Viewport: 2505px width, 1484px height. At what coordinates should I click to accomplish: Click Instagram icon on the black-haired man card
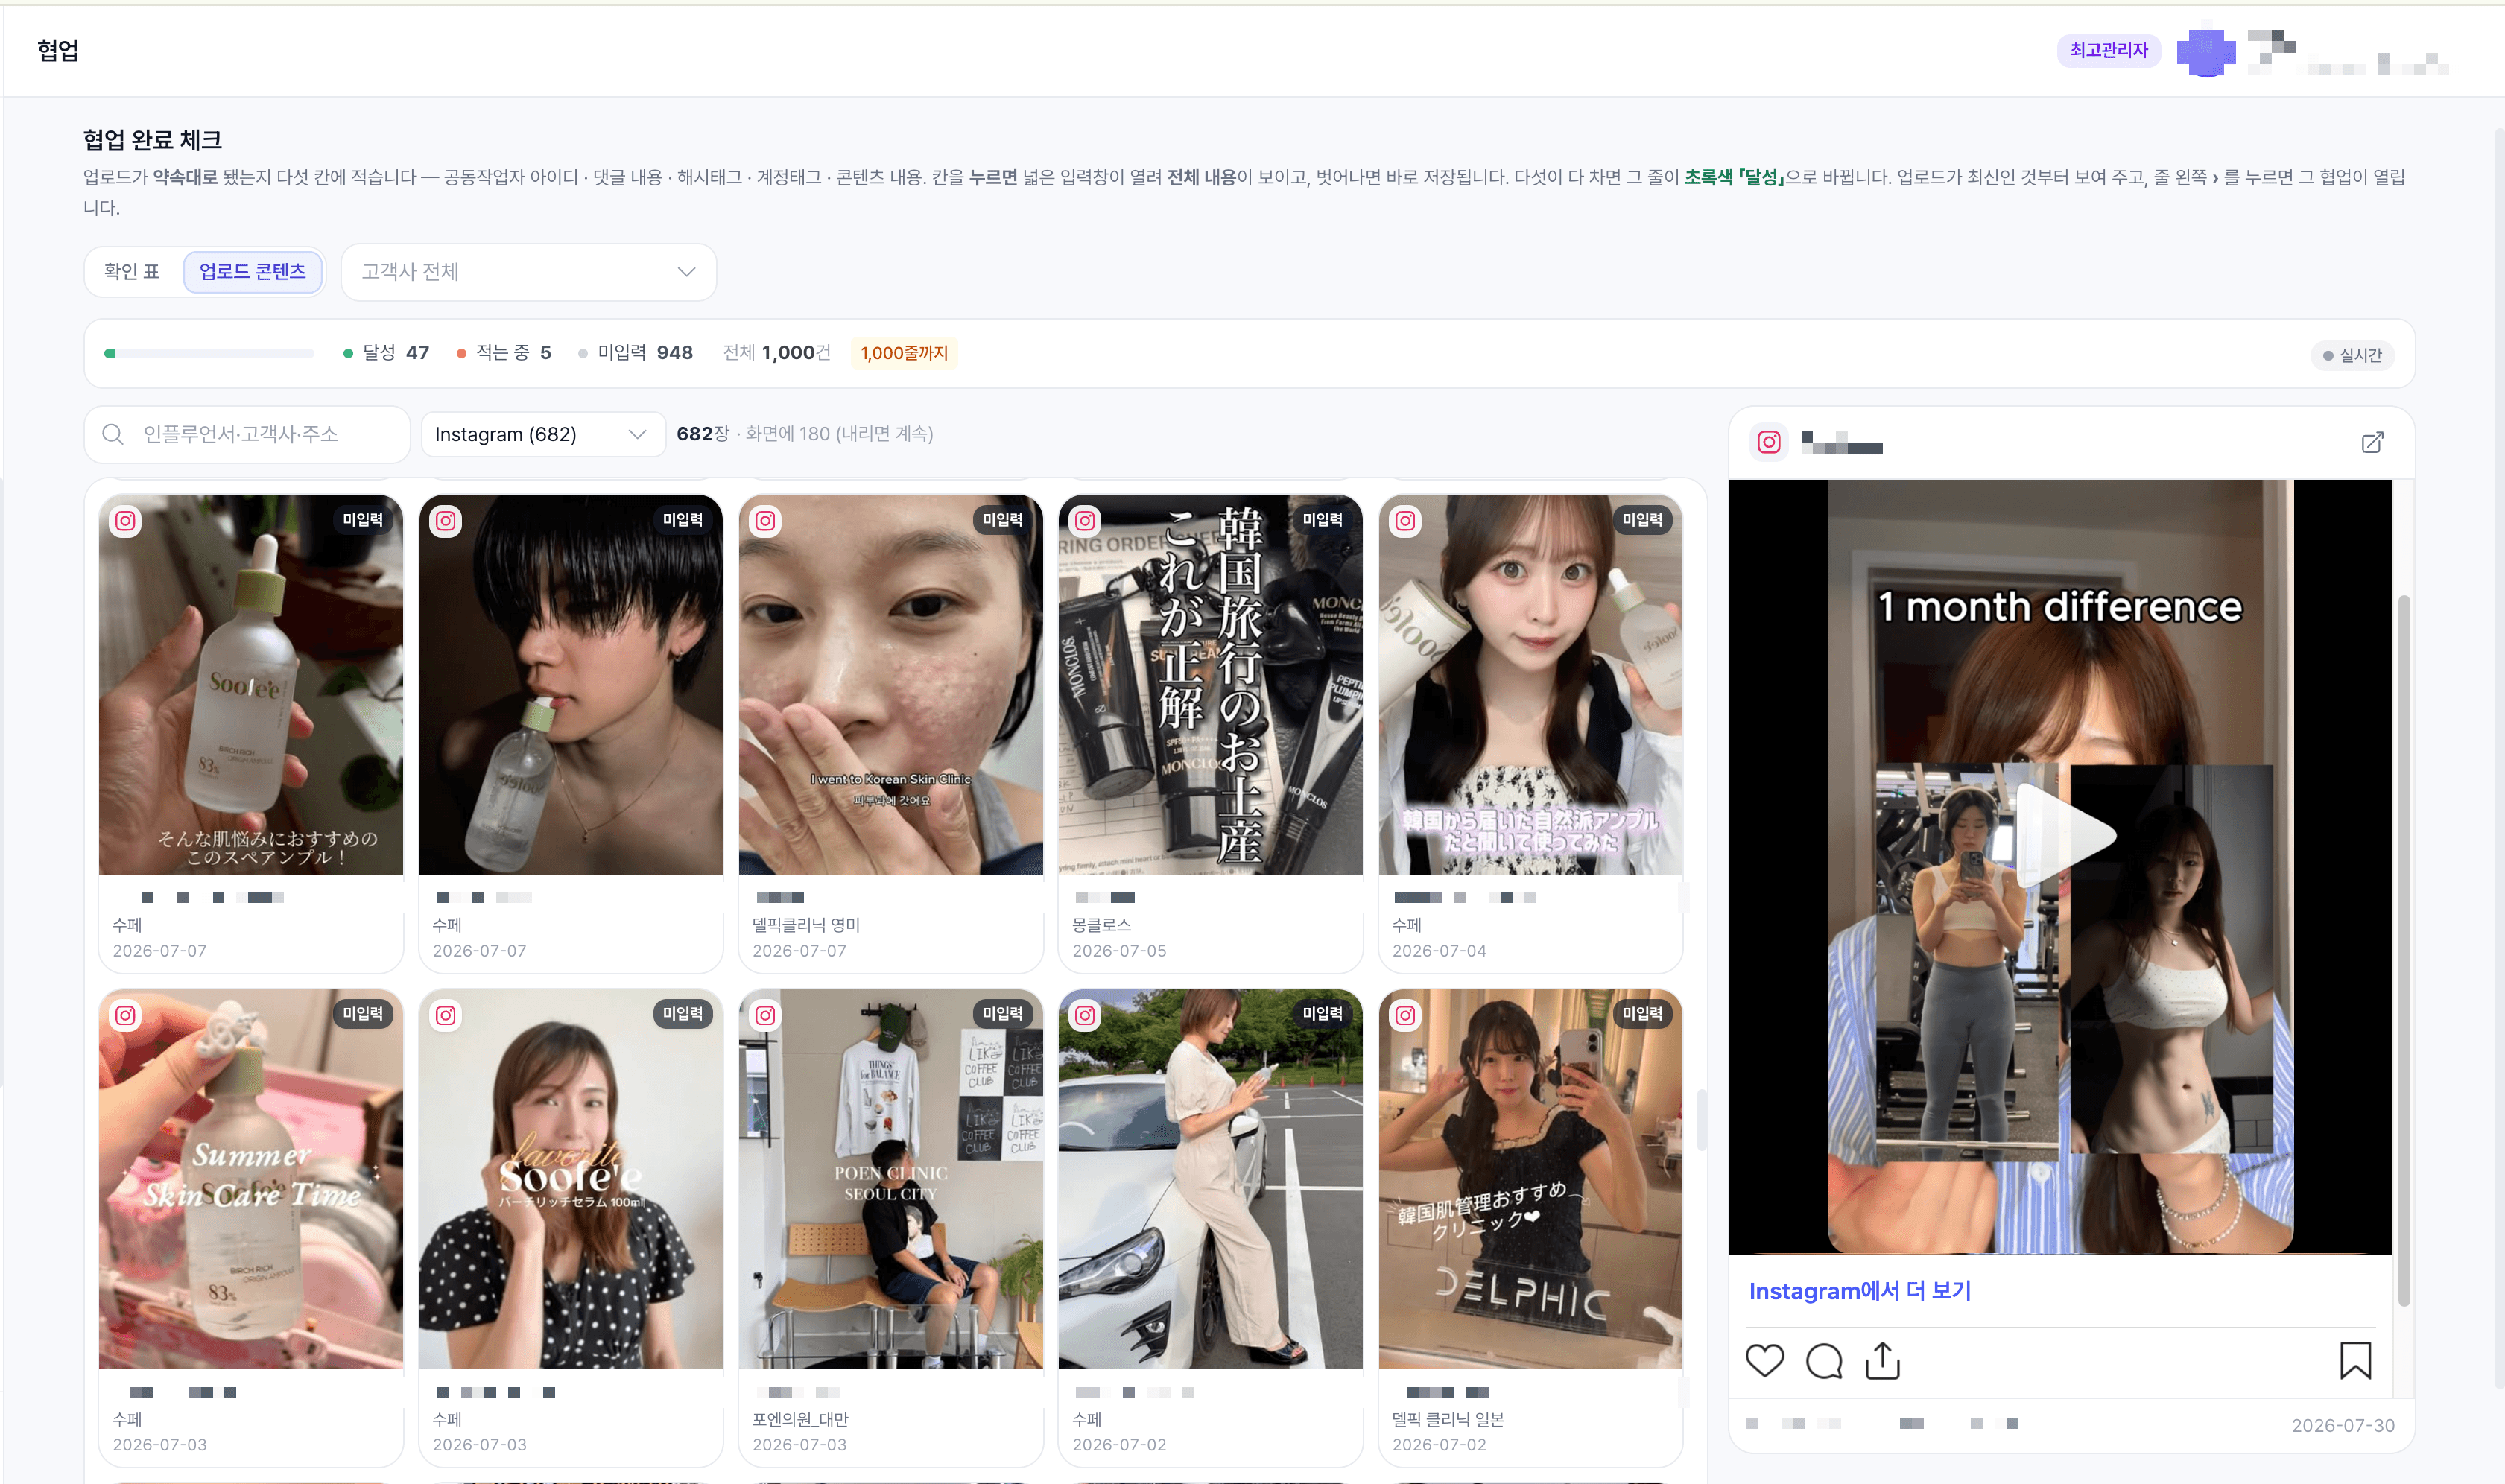point(445,521)
